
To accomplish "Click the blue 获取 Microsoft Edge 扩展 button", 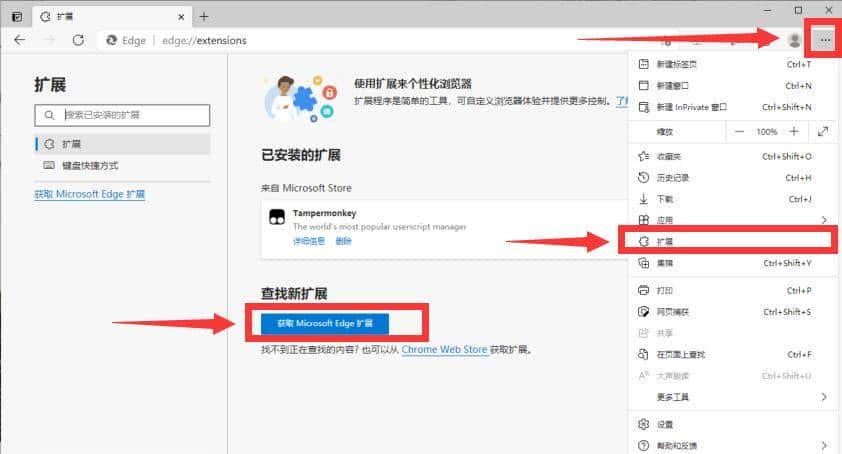I will 325,323.
